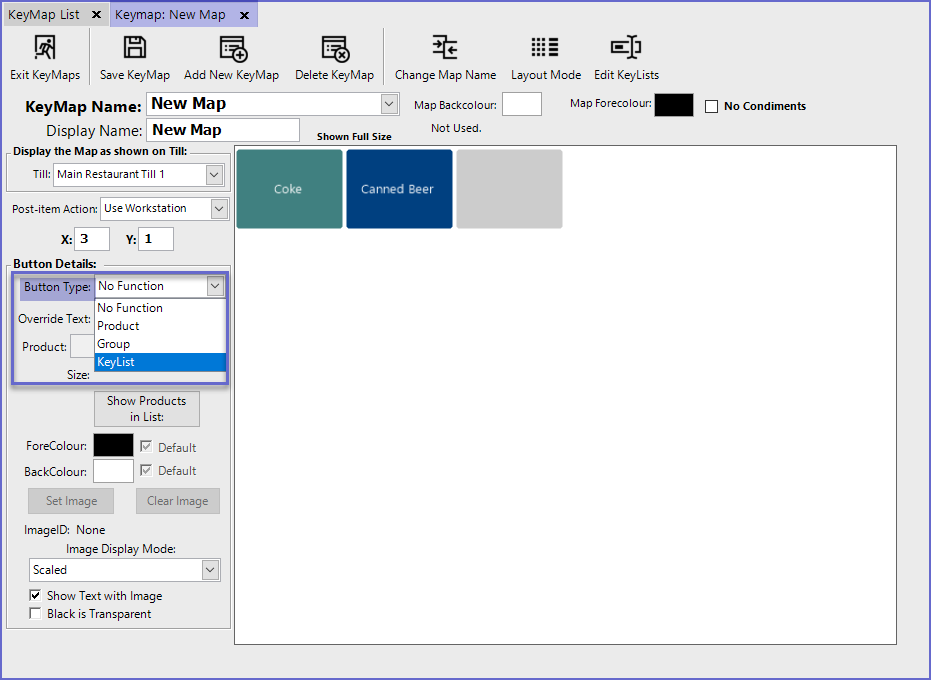Toggle Show Text with Image checkbox
Screen dimensions: 931x680
coord(36,596)
